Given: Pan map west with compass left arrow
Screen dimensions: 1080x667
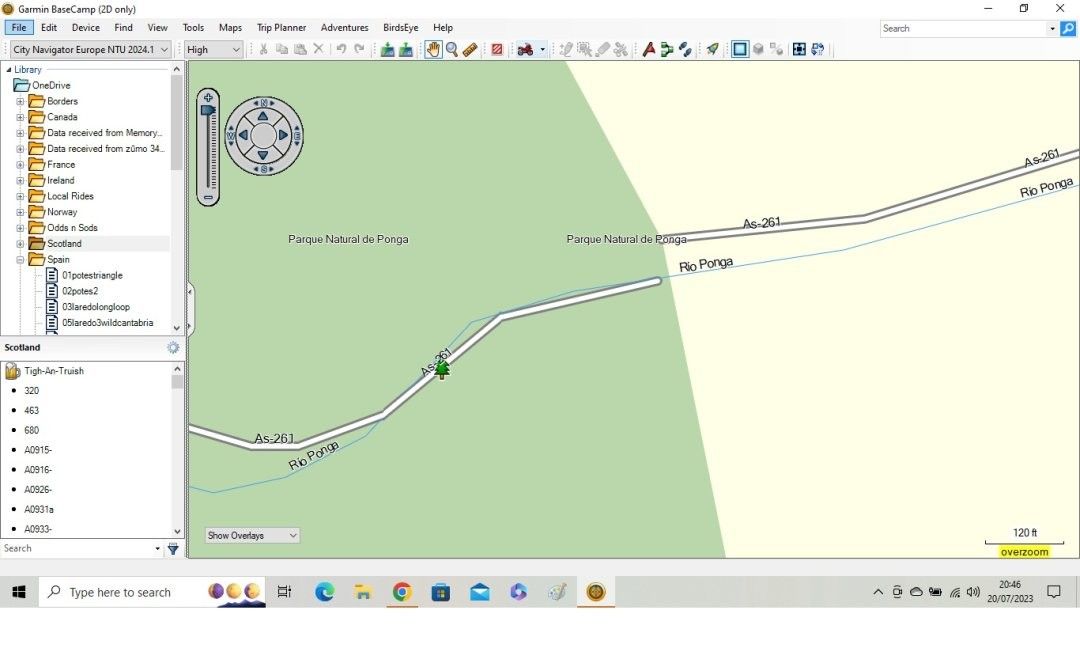Looking at the screenshot, I should [x=243, y=136].
